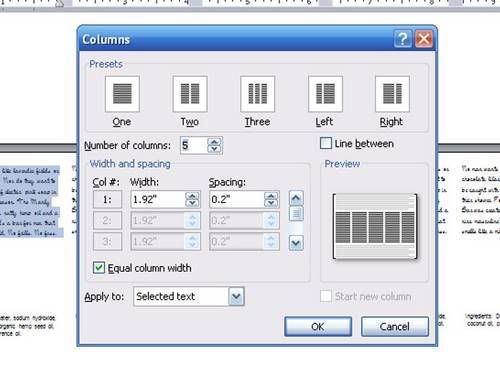Uncheck Equal column width
The height and width of the screenshot is (375, 500).
click(99, 268)
